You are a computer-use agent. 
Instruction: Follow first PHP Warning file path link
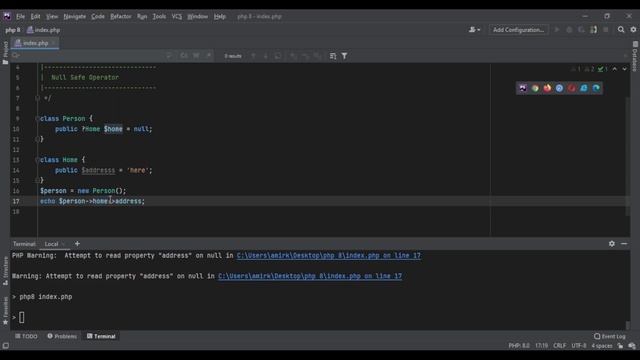coord(329,256)
